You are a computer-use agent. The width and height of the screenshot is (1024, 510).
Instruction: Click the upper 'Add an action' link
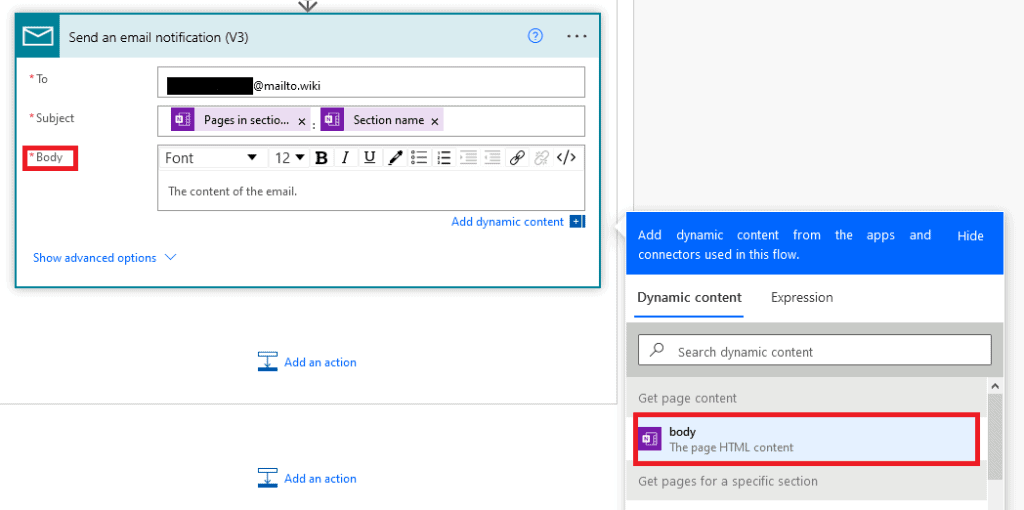(307, 362)
